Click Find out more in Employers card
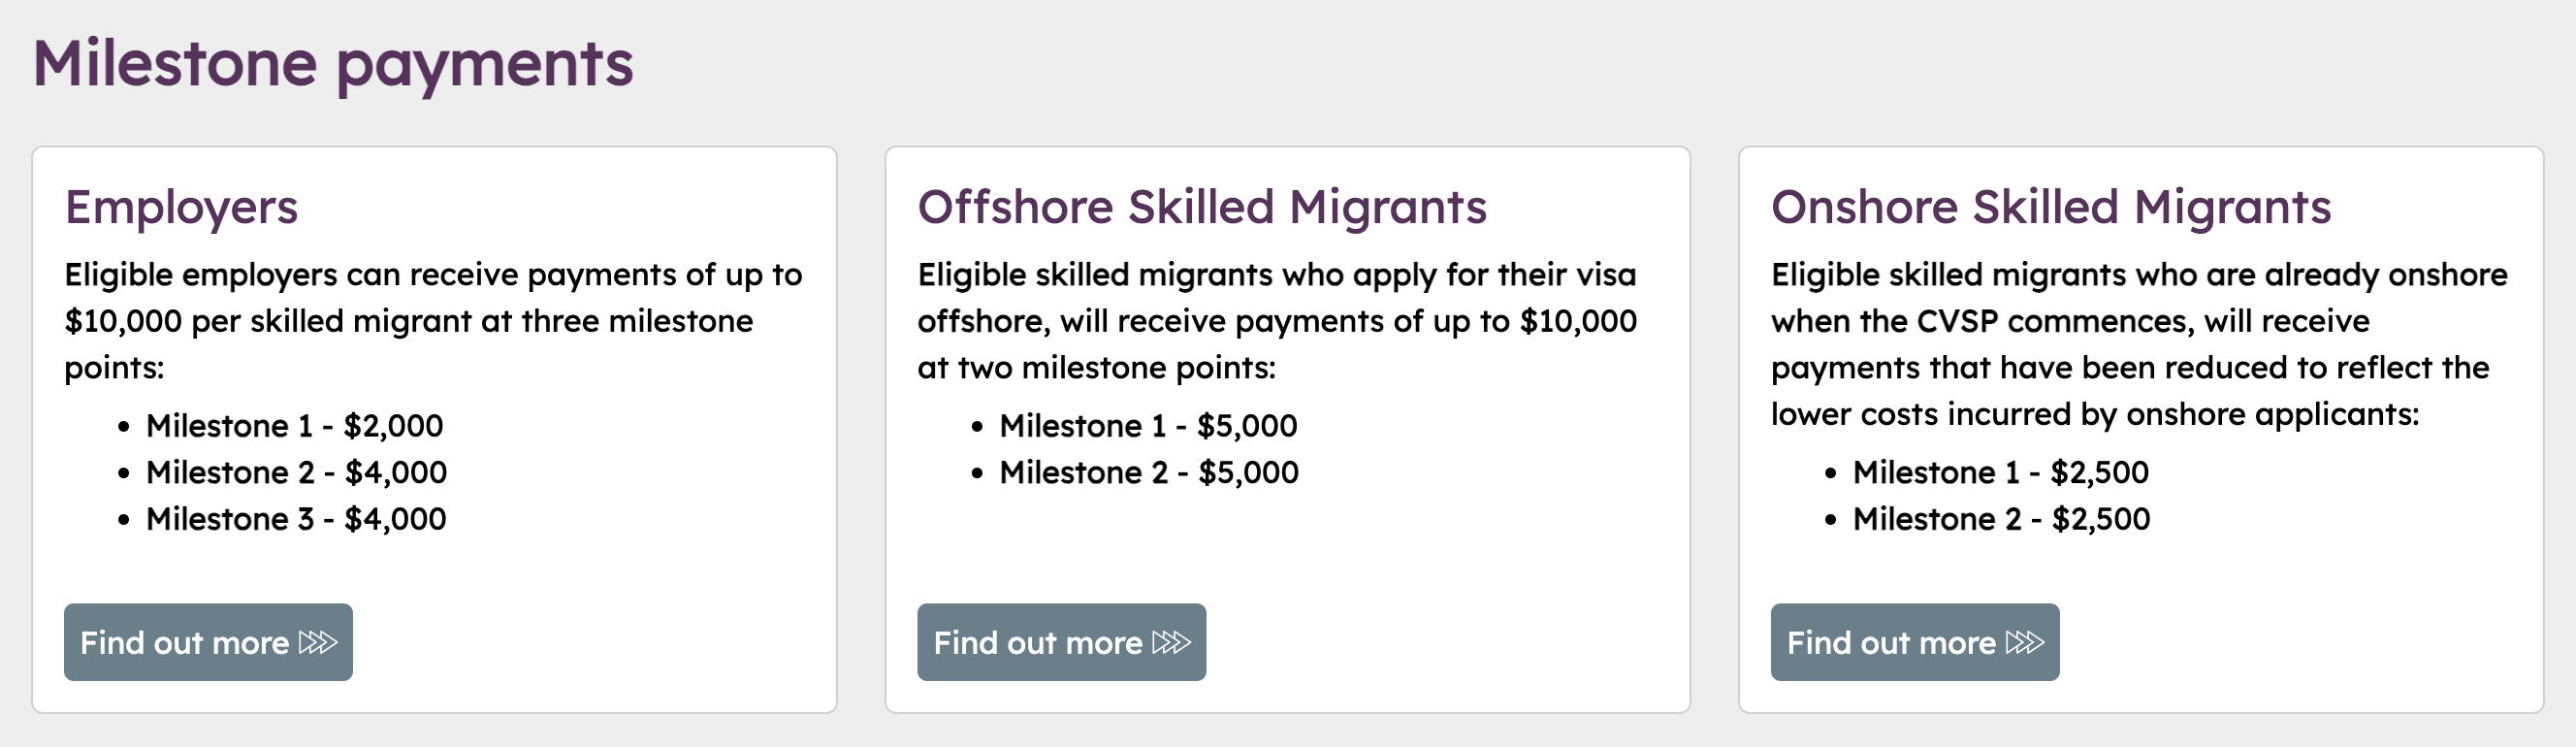 (207, 642)
